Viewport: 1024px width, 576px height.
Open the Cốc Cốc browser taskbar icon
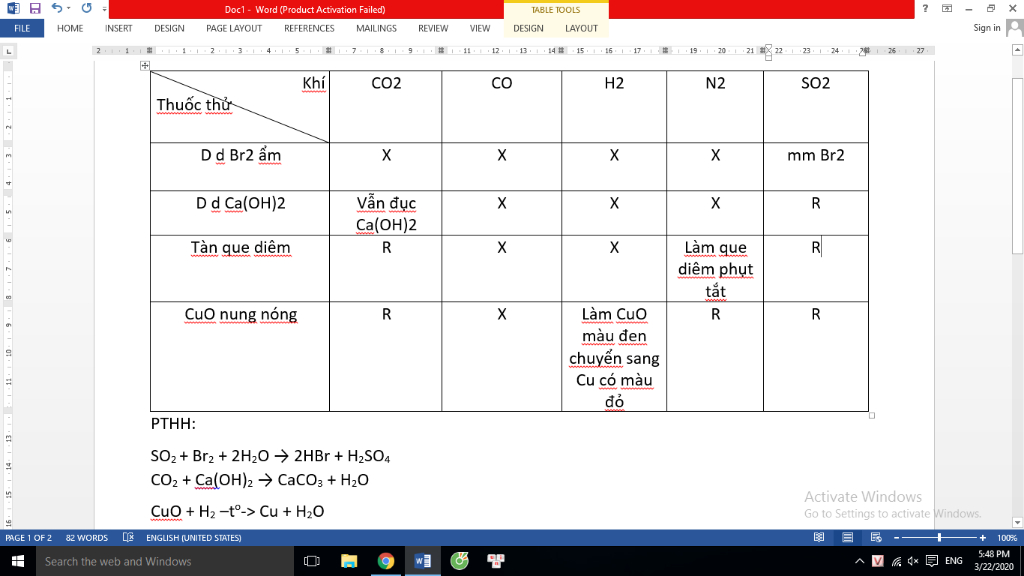460,561
